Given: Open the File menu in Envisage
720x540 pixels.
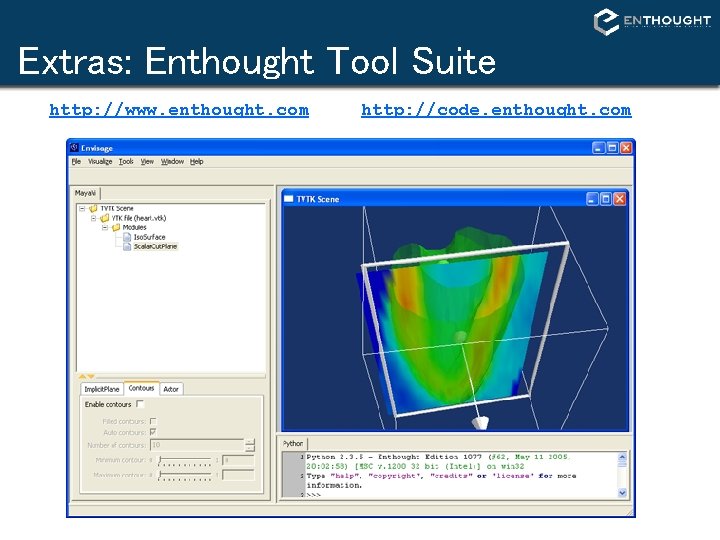Looking at the screenshot, I should pos(76,161).
